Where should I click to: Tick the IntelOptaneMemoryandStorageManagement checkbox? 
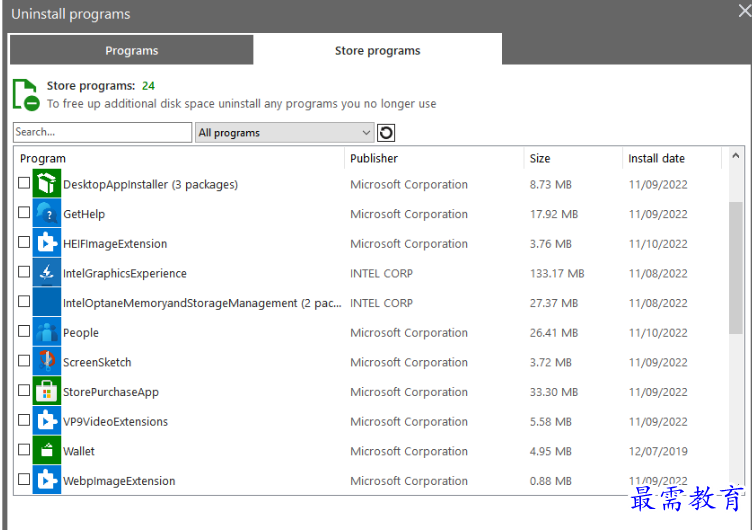pos(24,302)
